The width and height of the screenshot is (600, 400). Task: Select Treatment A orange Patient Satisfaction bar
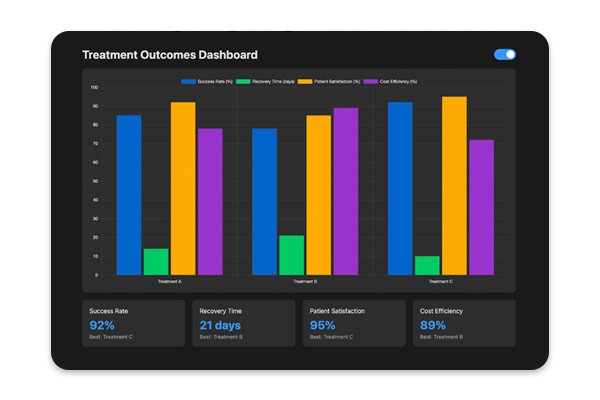[x=183, y=188]
